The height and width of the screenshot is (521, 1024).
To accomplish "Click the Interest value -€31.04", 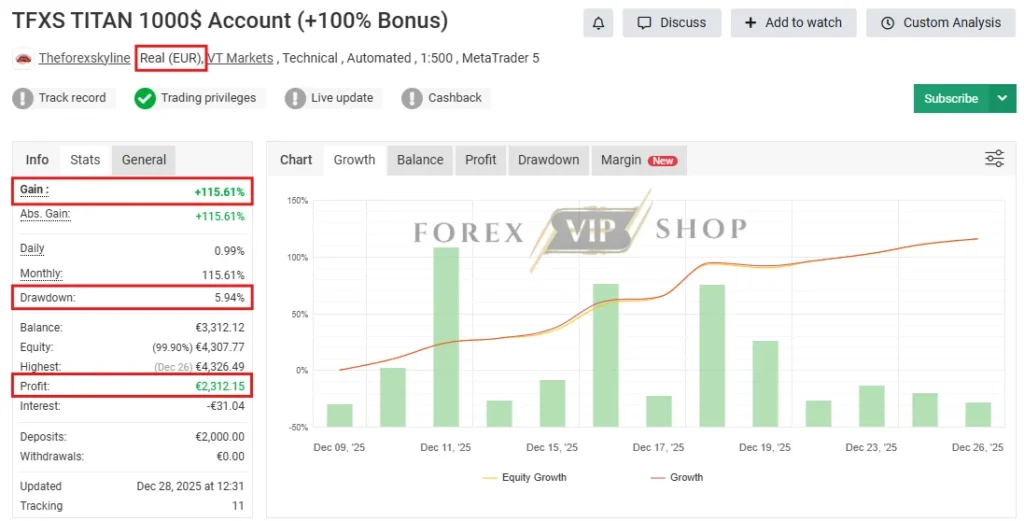I will (226, 406).
